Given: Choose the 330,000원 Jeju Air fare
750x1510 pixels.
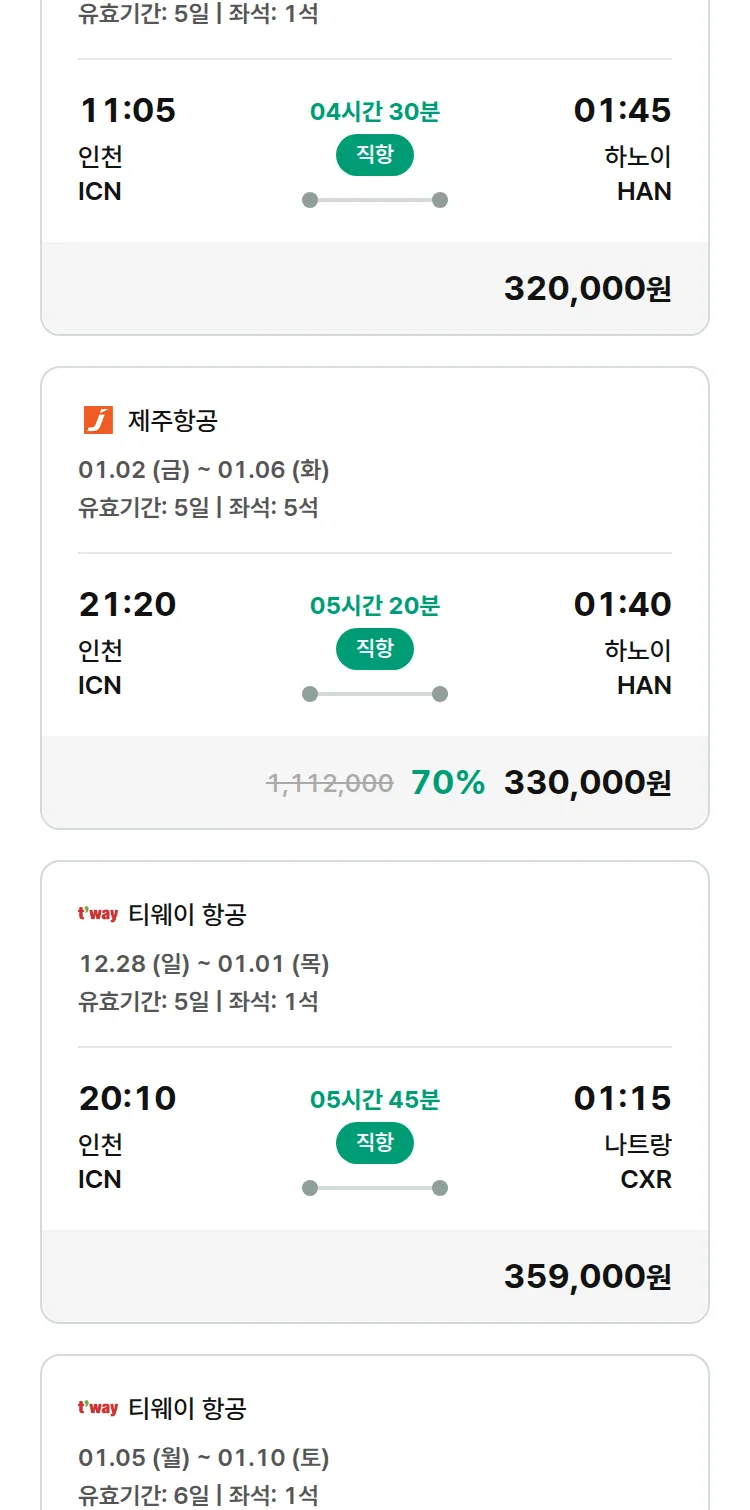Looking at the screenshot, I should (587, 783).
